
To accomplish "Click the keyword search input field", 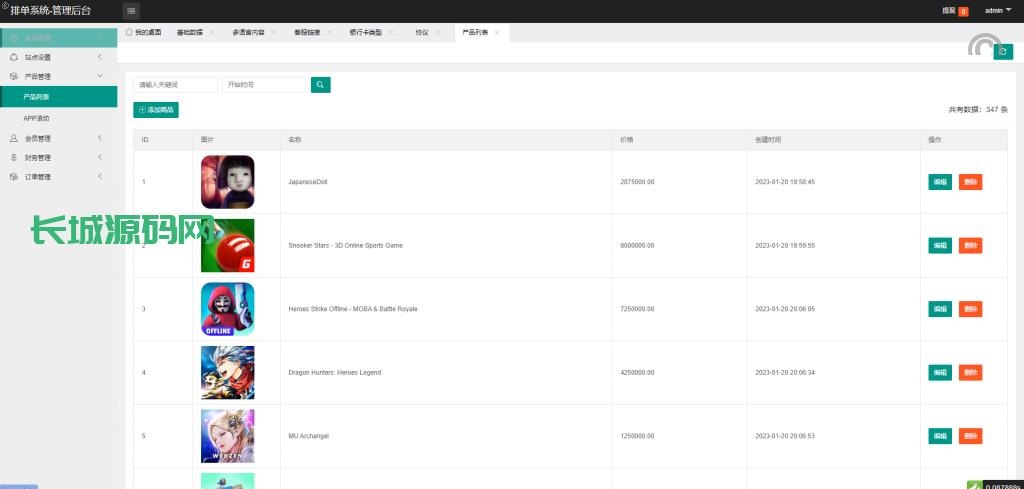I will tap(175, 85).
